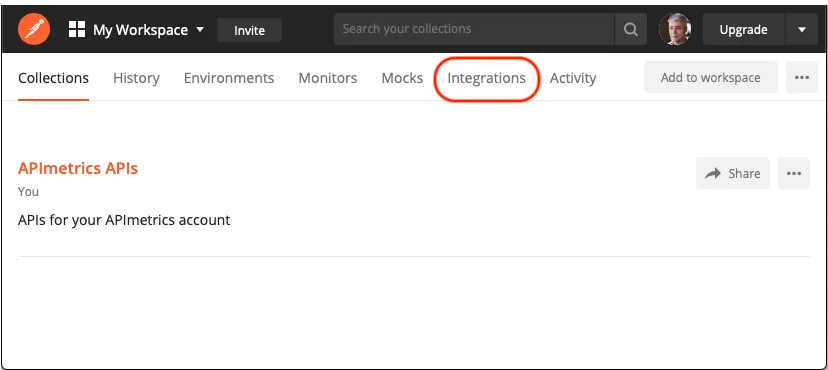Open the user avatar profile menu
The height and width of the screenshot is (370, 828).
[x=675, y=29]
